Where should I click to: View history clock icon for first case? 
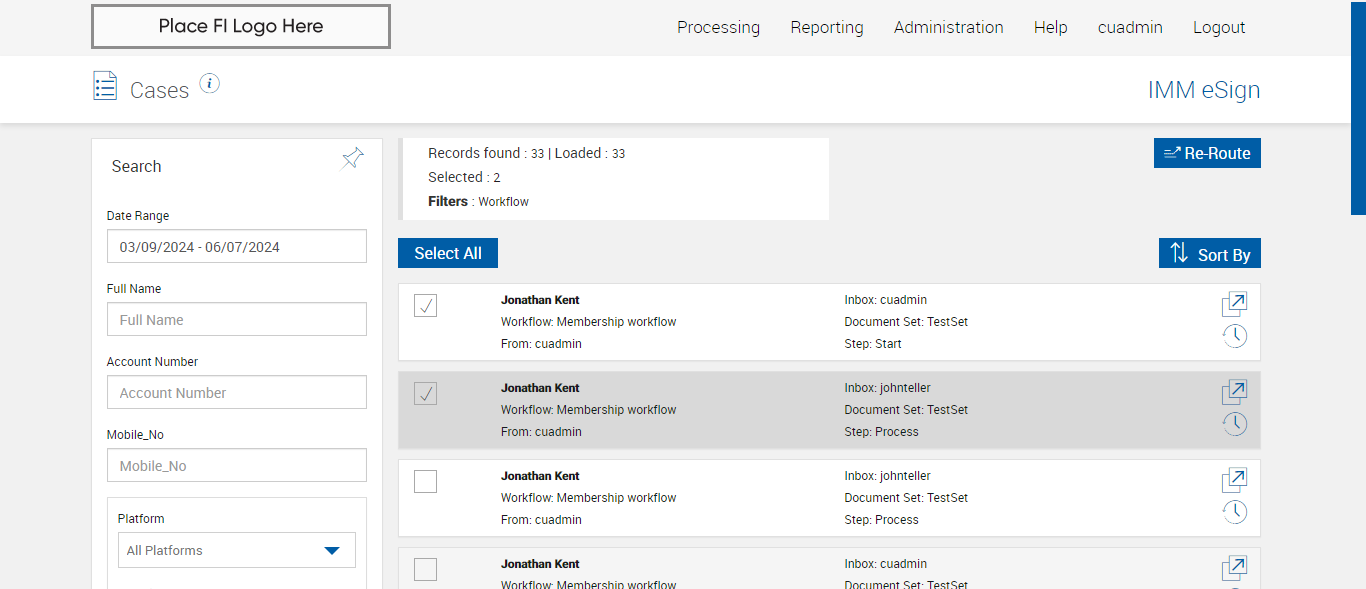pos(1234,336)
